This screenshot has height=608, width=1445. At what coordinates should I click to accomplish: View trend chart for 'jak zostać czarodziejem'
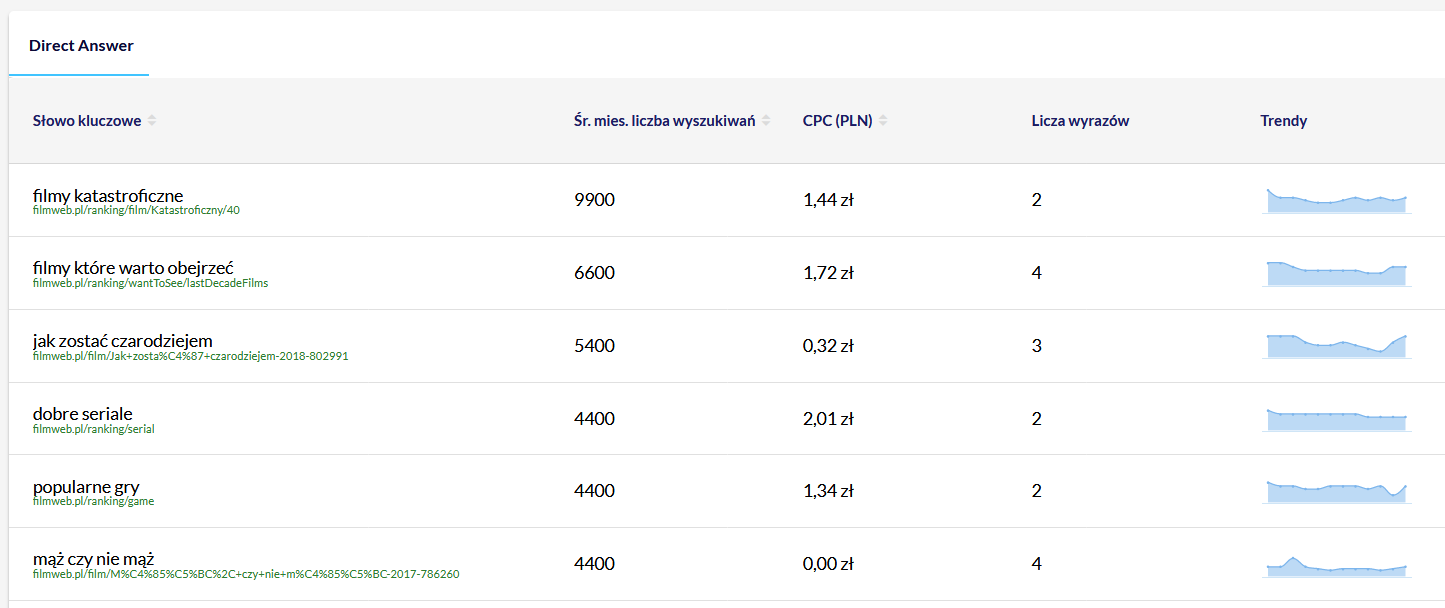point(1336,346)
